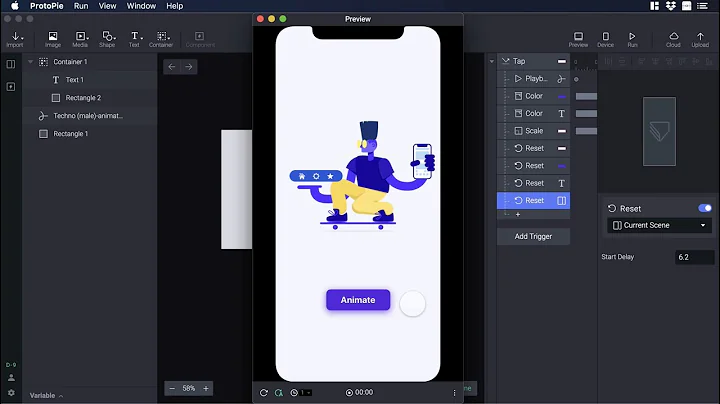
Task: Go forward with right arrow button
Action: (189, 67)
